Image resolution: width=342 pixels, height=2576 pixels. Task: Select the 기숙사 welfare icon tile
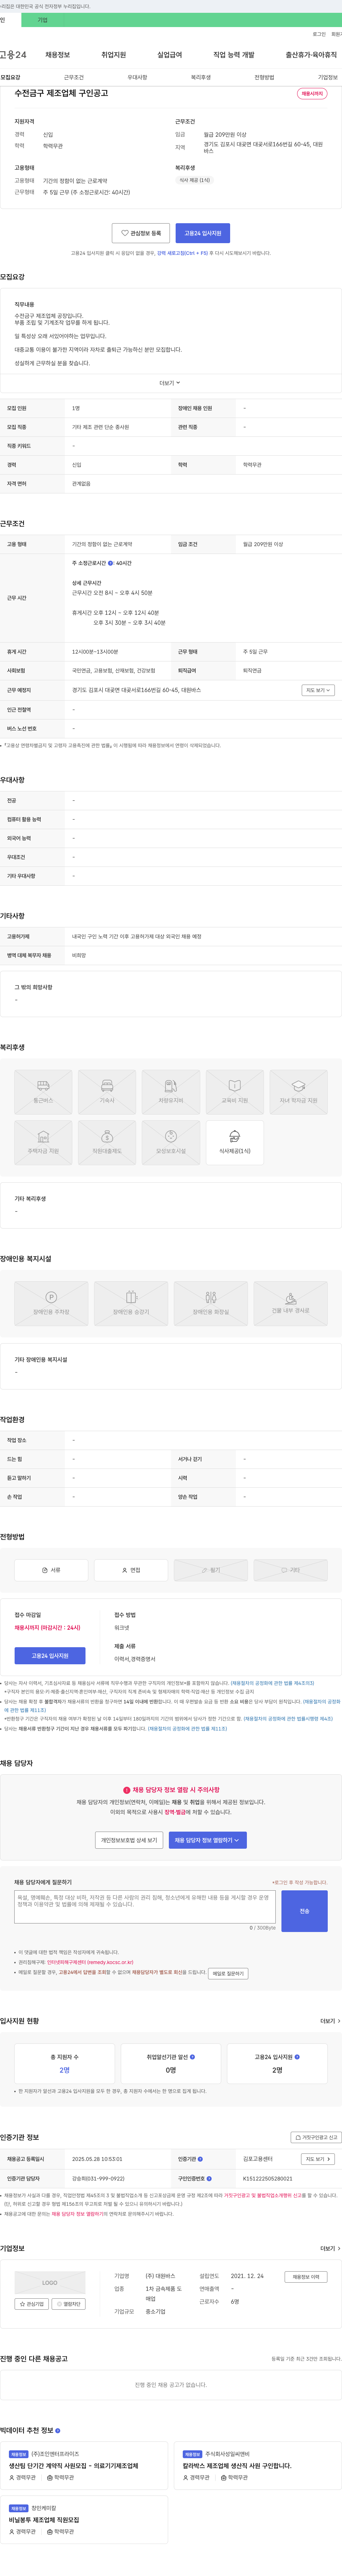point(107,1092)
